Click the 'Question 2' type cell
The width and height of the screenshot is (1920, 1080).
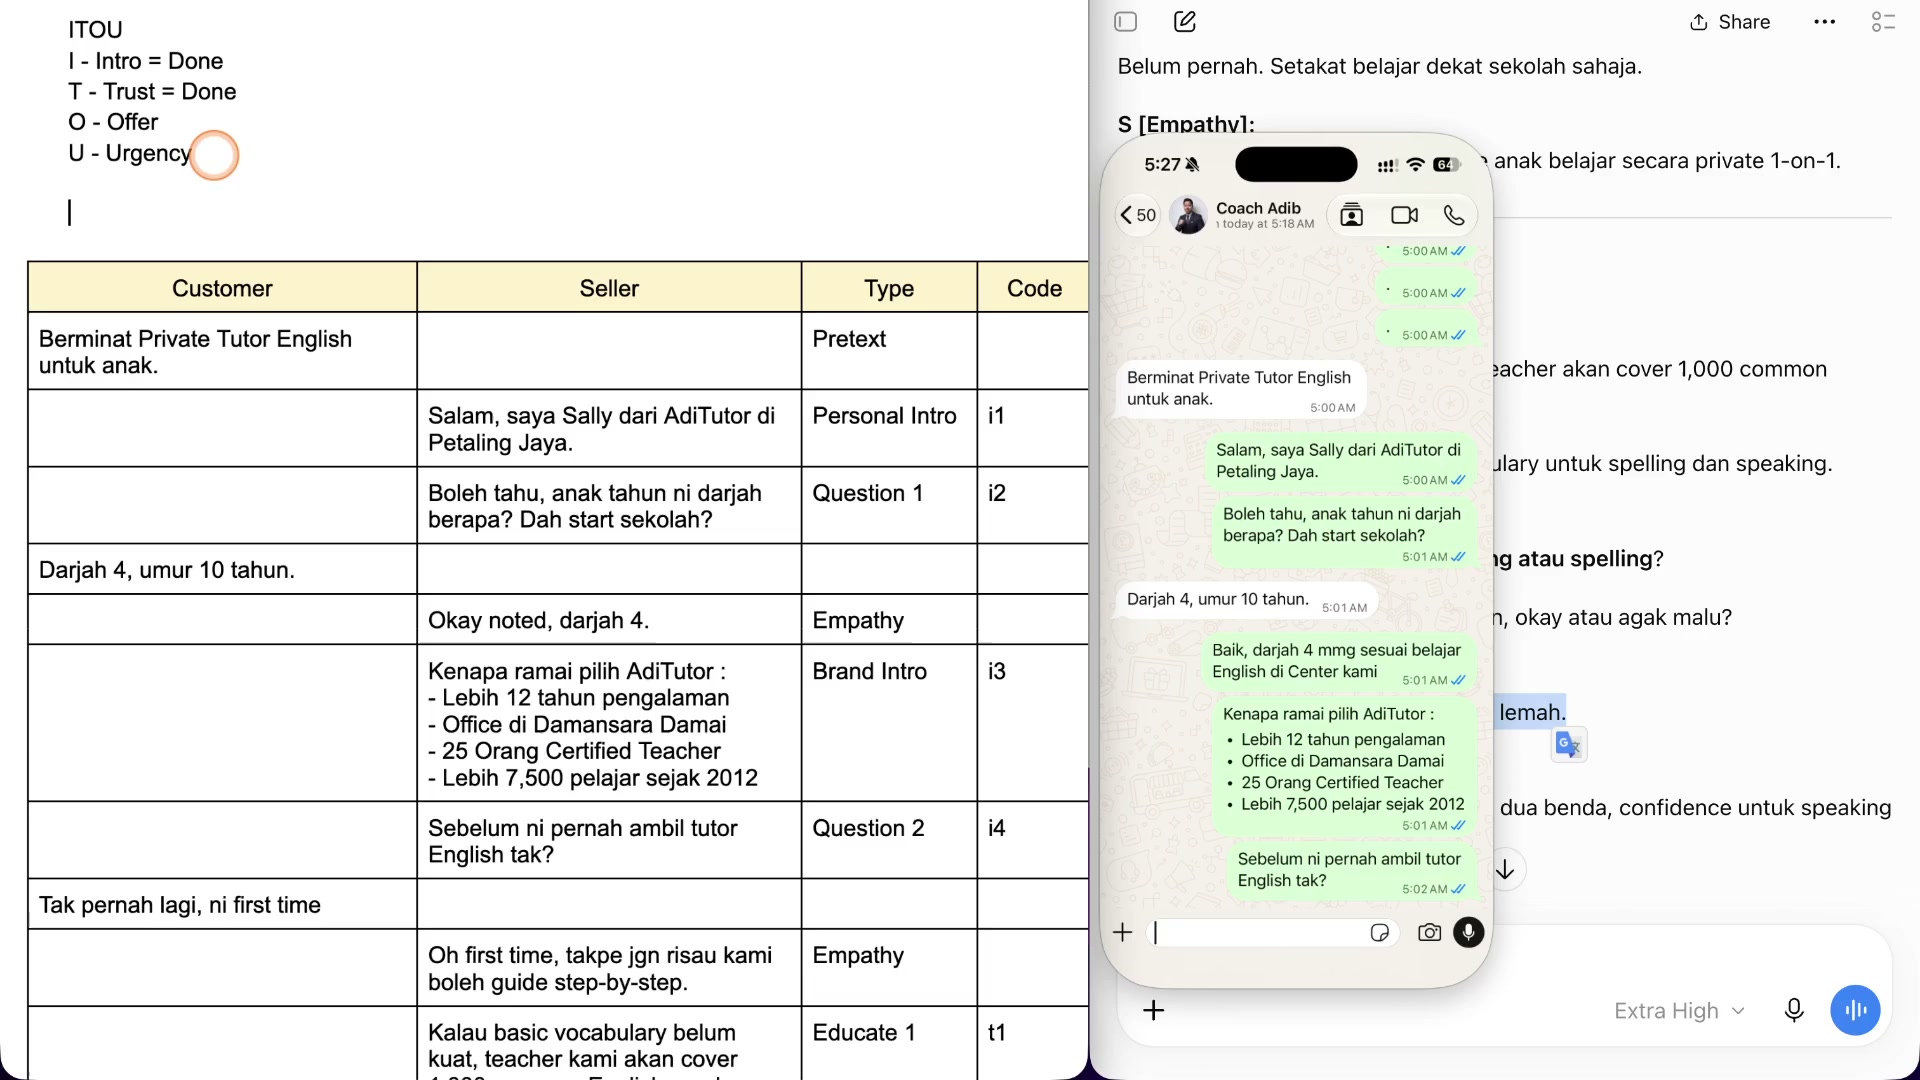(889, 841)
